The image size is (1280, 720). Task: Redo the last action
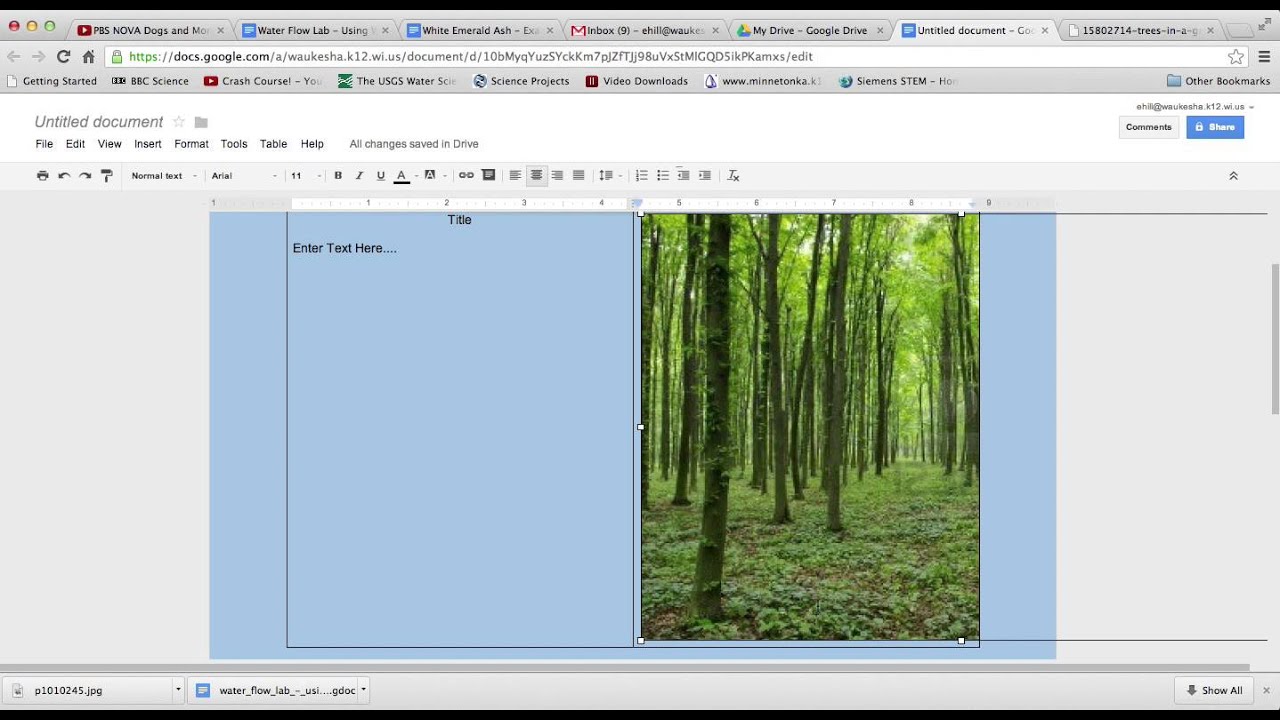click(85, 175)
